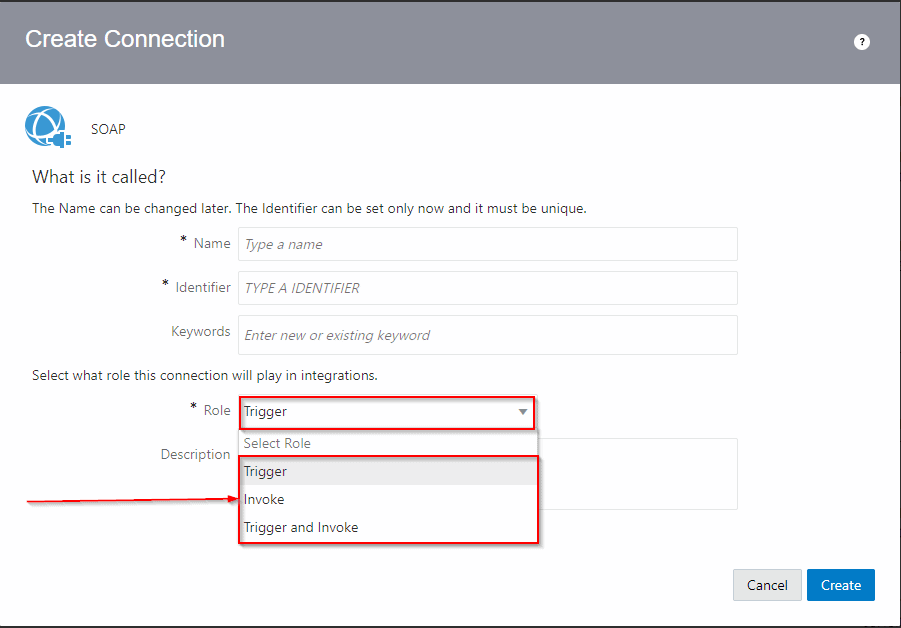Image resolution: width=901 pixels, height=628 pixels.
Task: Click the SOAP adapter globe icon
Action: pyautogui.click(x=44, y=128)
